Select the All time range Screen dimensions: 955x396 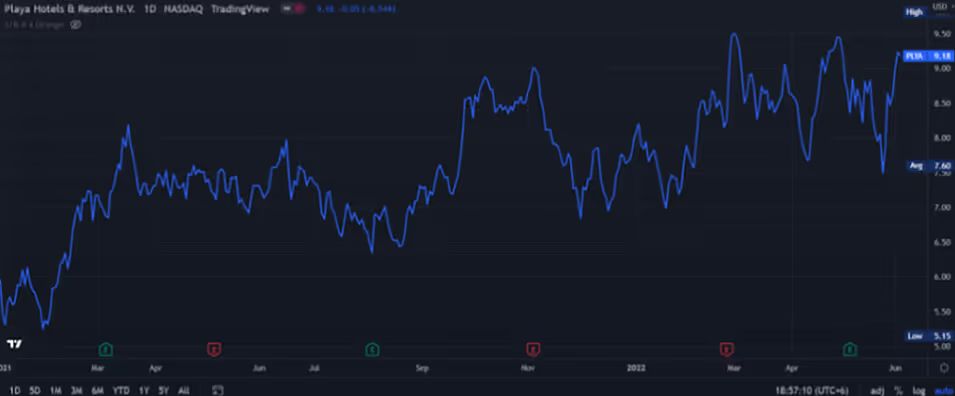[x=184, y=391]
